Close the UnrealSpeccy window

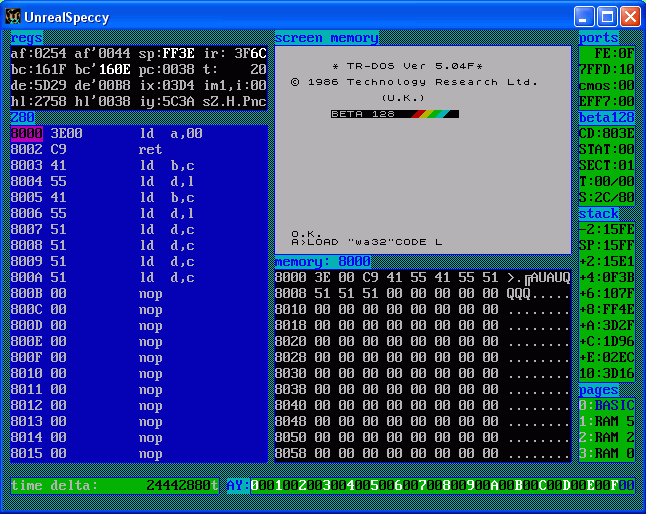(630, 17)
